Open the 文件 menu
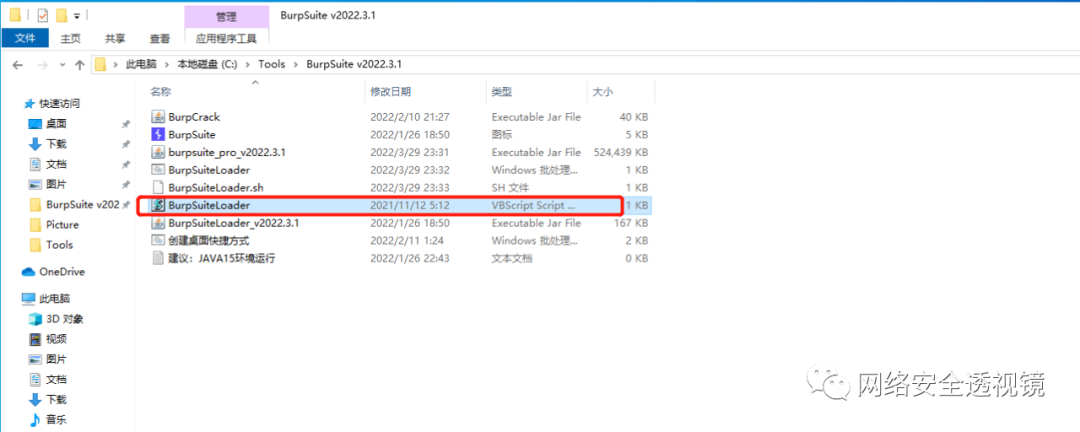 (25, 39)
